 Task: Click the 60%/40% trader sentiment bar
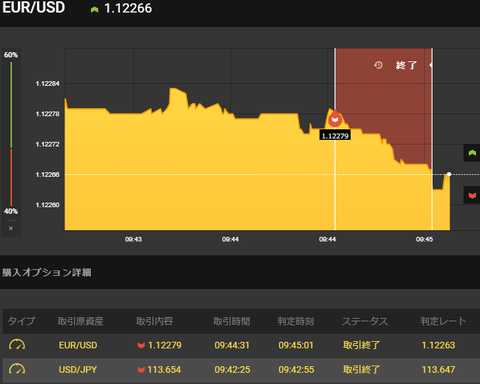(x=11, y=133)
